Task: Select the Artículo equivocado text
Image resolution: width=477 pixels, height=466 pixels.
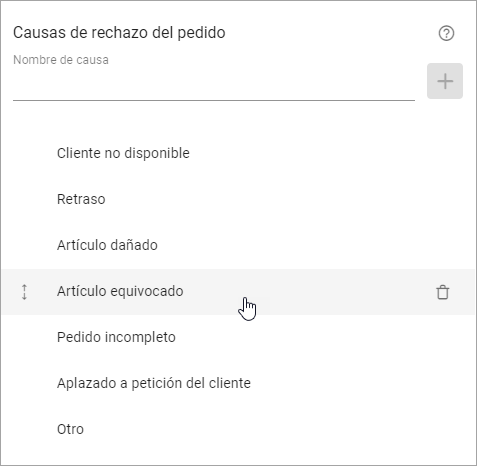Action: (x=120, y=291)
